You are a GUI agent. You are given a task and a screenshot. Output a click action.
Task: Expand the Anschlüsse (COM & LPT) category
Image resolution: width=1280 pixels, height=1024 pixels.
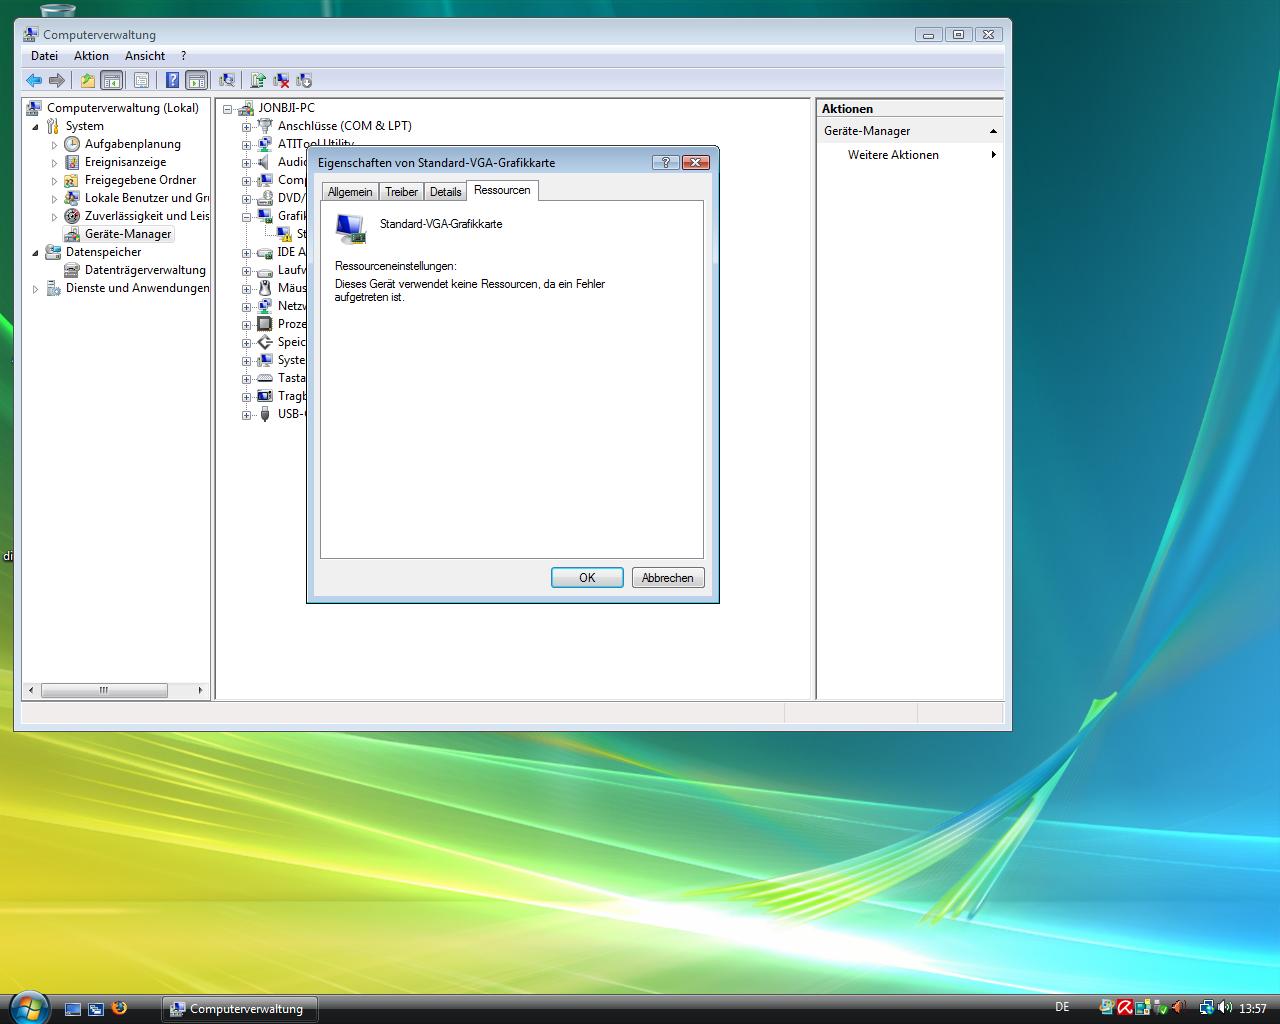(246, 127)
